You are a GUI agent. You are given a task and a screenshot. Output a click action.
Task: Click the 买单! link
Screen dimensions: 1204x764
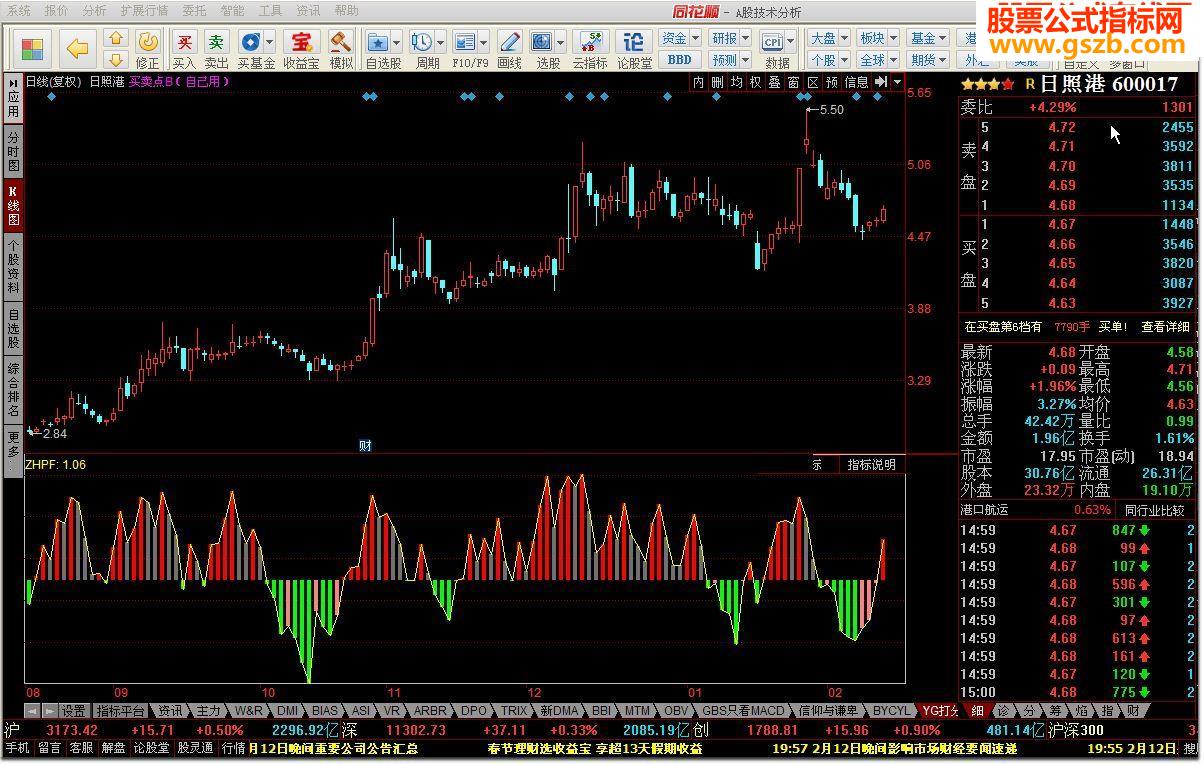click(x=1113, y=327)
